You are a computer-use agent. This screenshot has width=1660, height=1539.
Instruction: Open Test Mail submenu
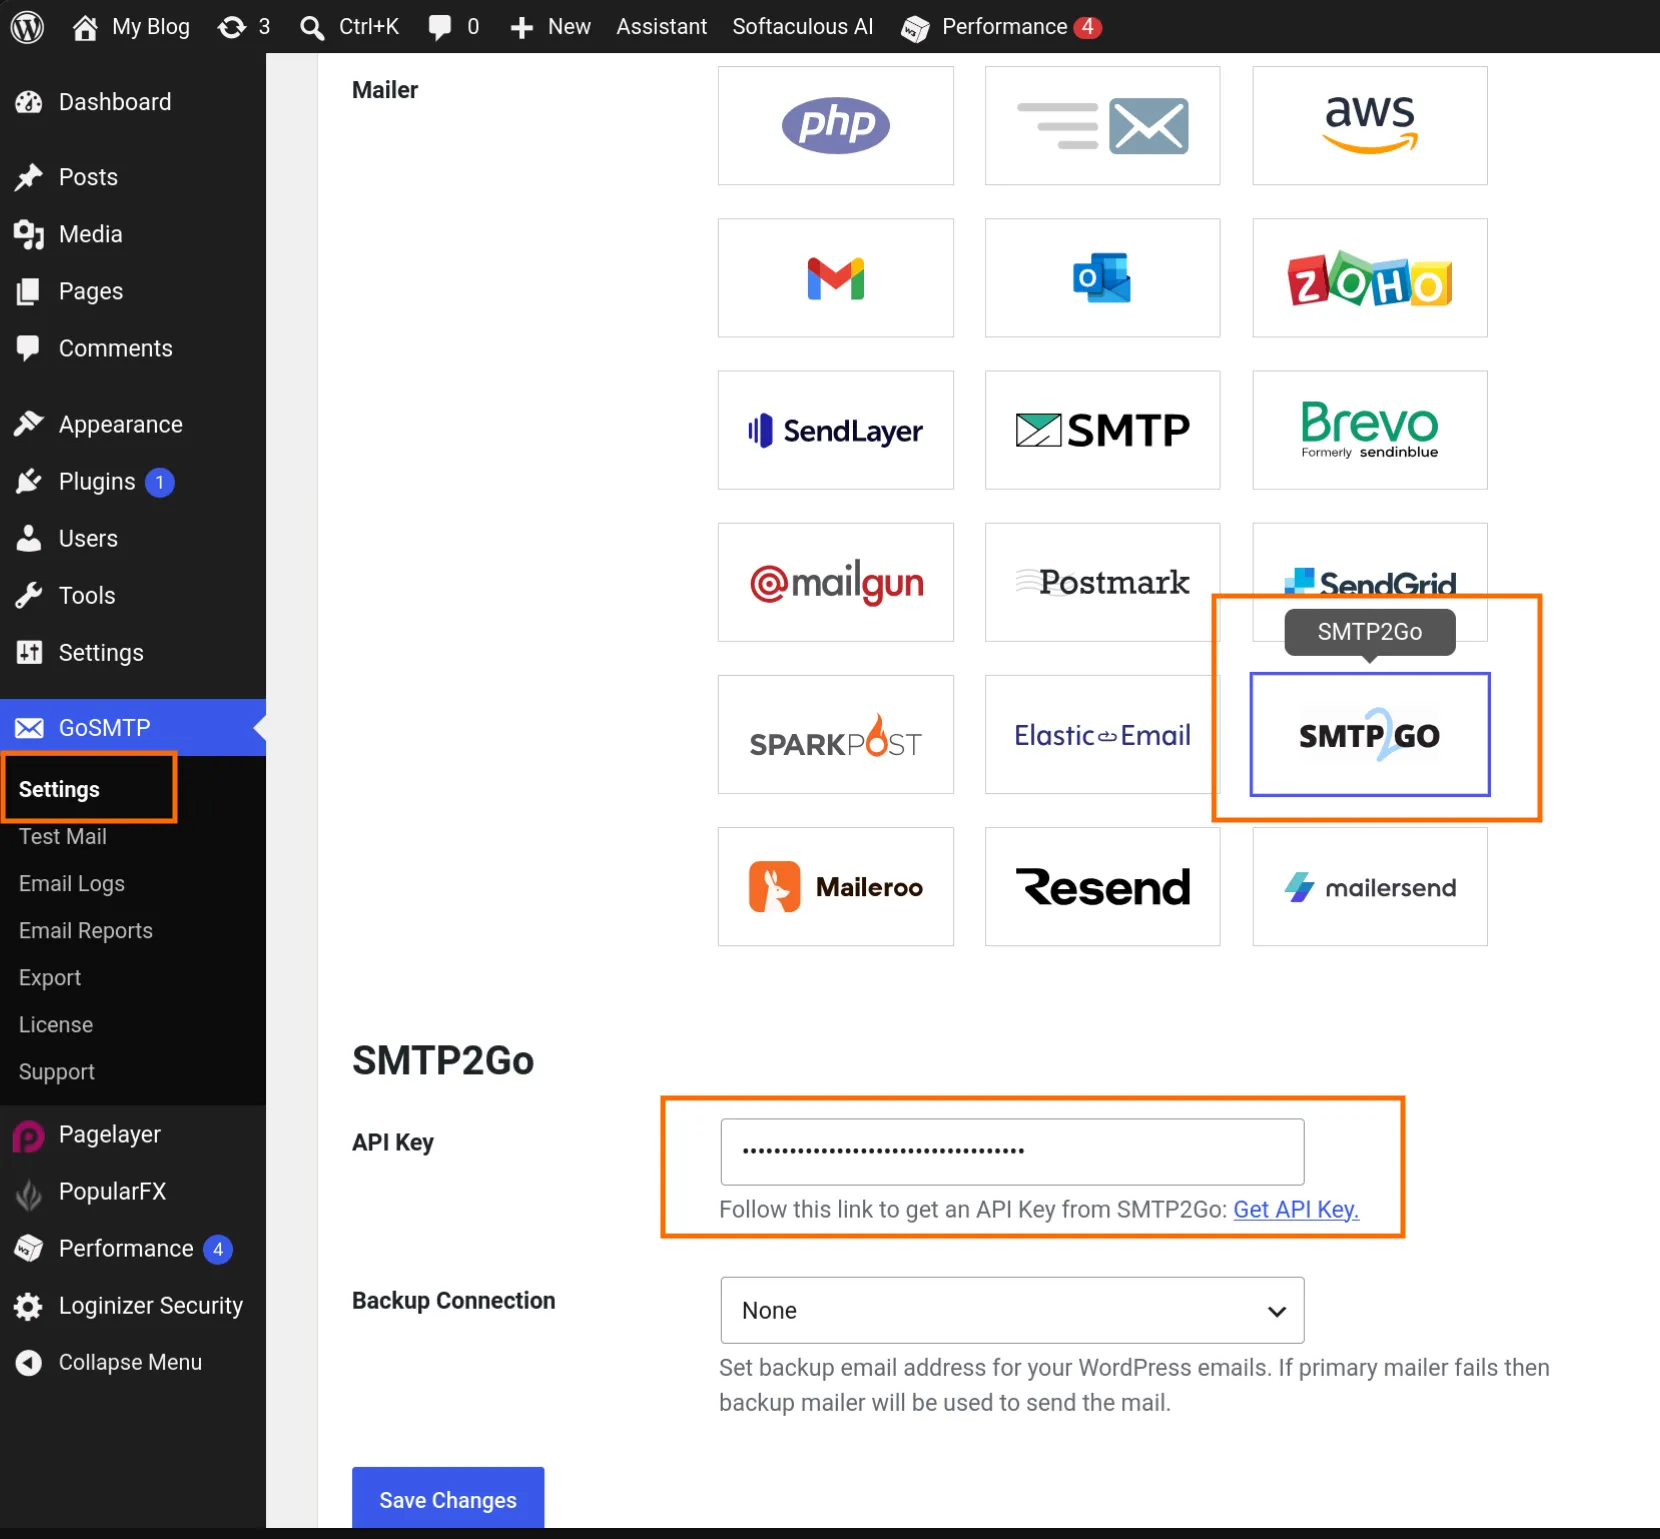tap(62, 836)
